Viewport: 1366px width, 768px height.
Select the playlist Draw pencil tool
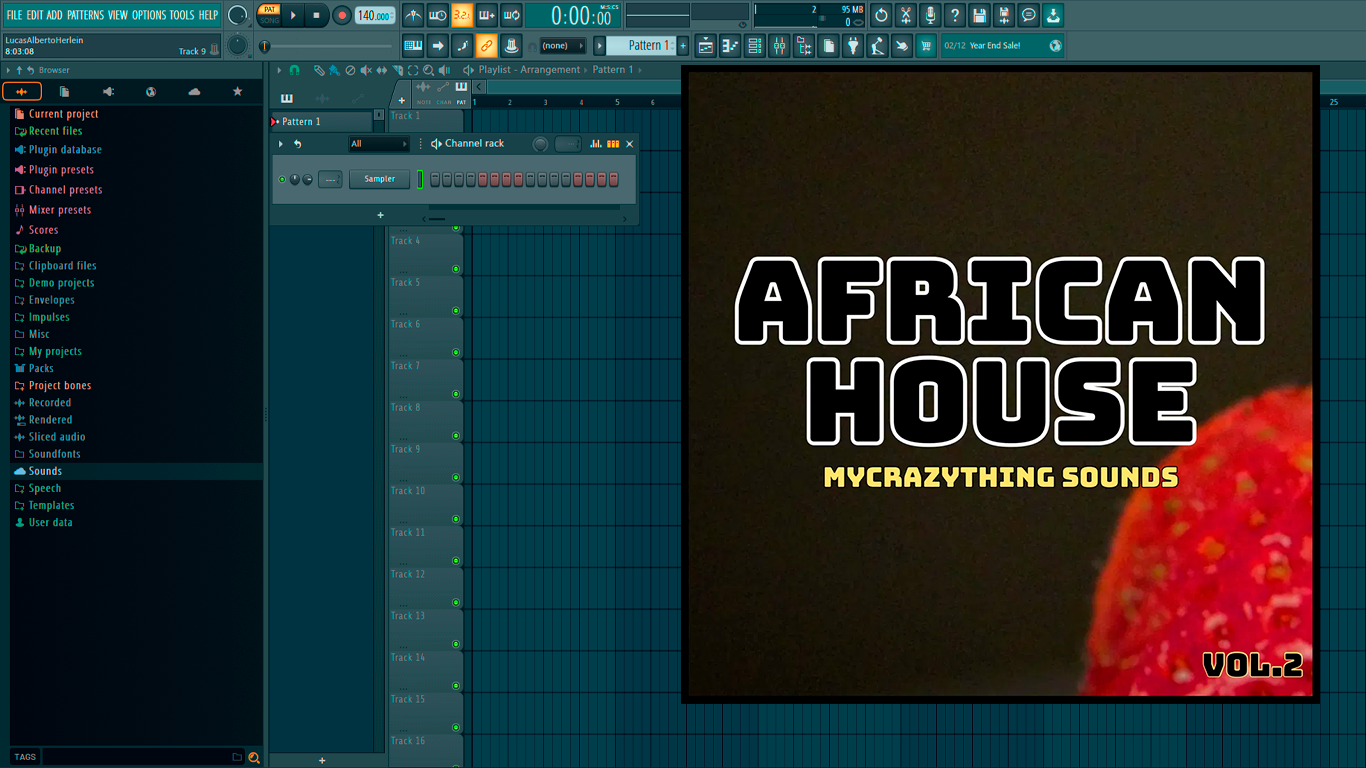pyautogui.click(x=318, y=70)
